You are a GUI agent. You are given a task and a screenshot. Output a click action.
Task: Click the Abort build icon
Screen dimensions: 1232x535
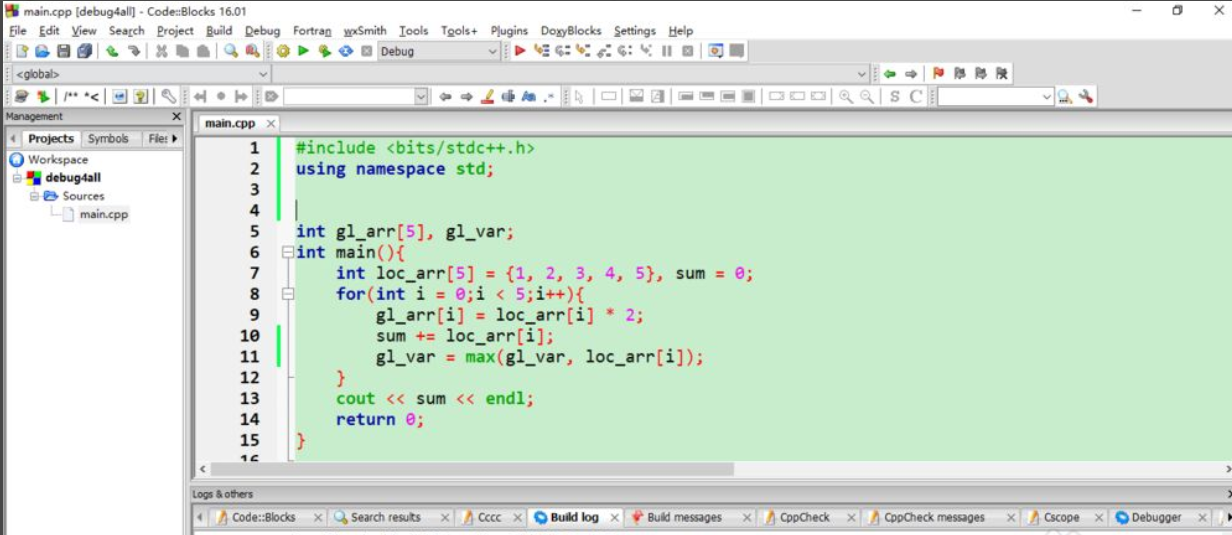(x=367, y=51)
